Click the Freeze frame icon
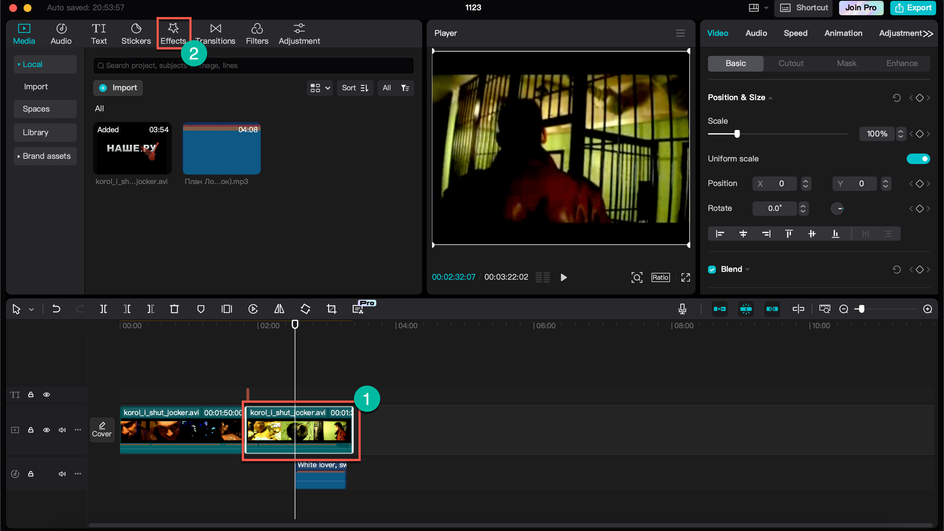The height and width of the screenshot is (531, 944). [x=226, y=309]
